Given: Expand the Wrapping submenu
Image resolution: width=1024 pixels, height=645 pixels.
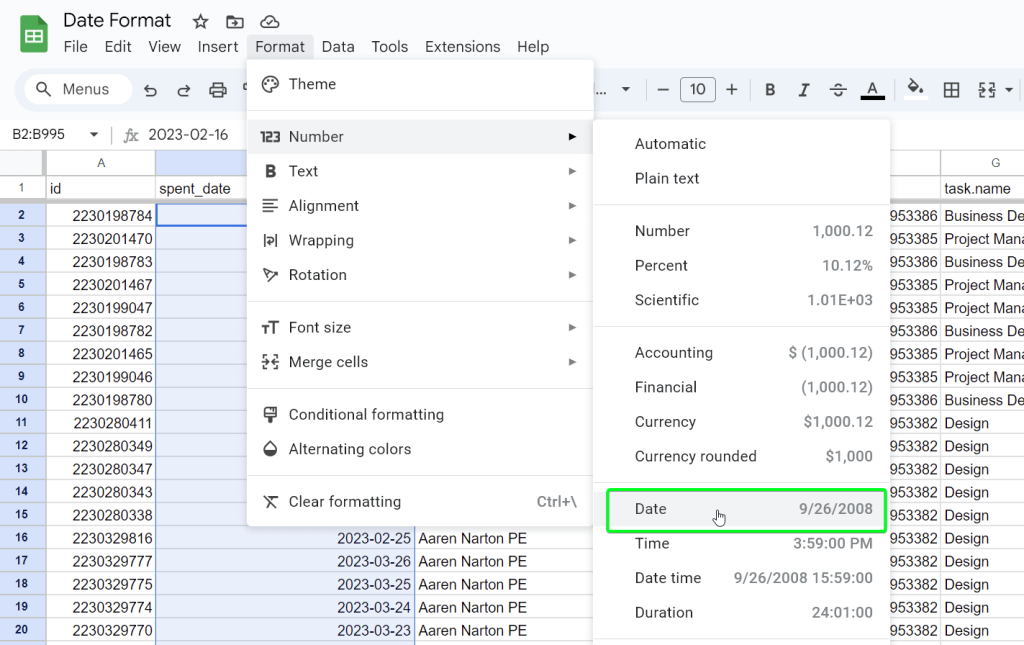Looking at the screenshot, I should [420, 240].
